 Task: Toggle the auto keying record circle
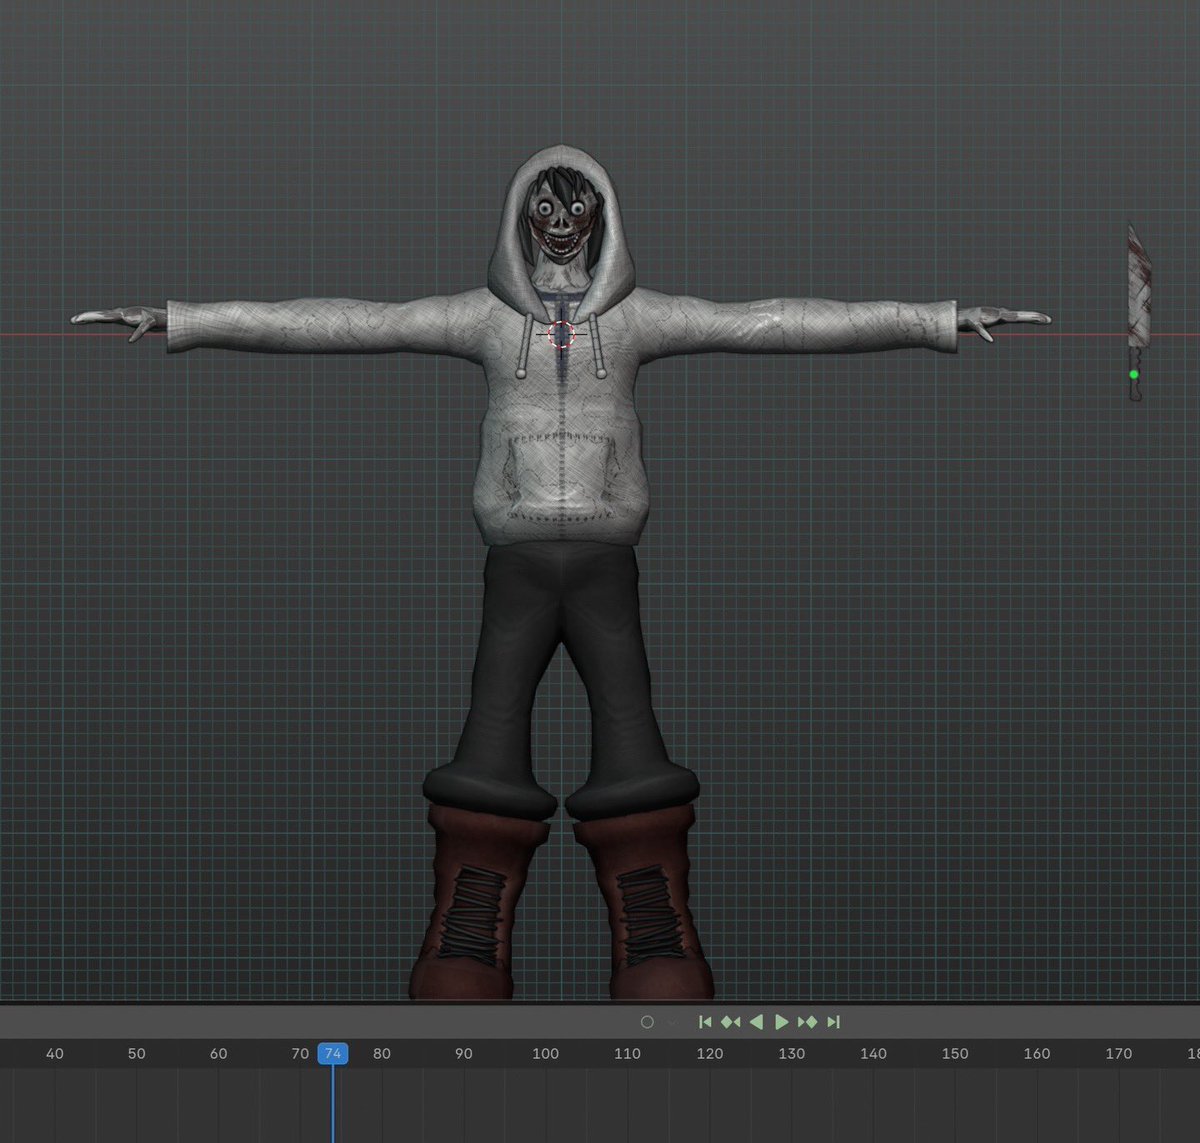[647, 1022]
